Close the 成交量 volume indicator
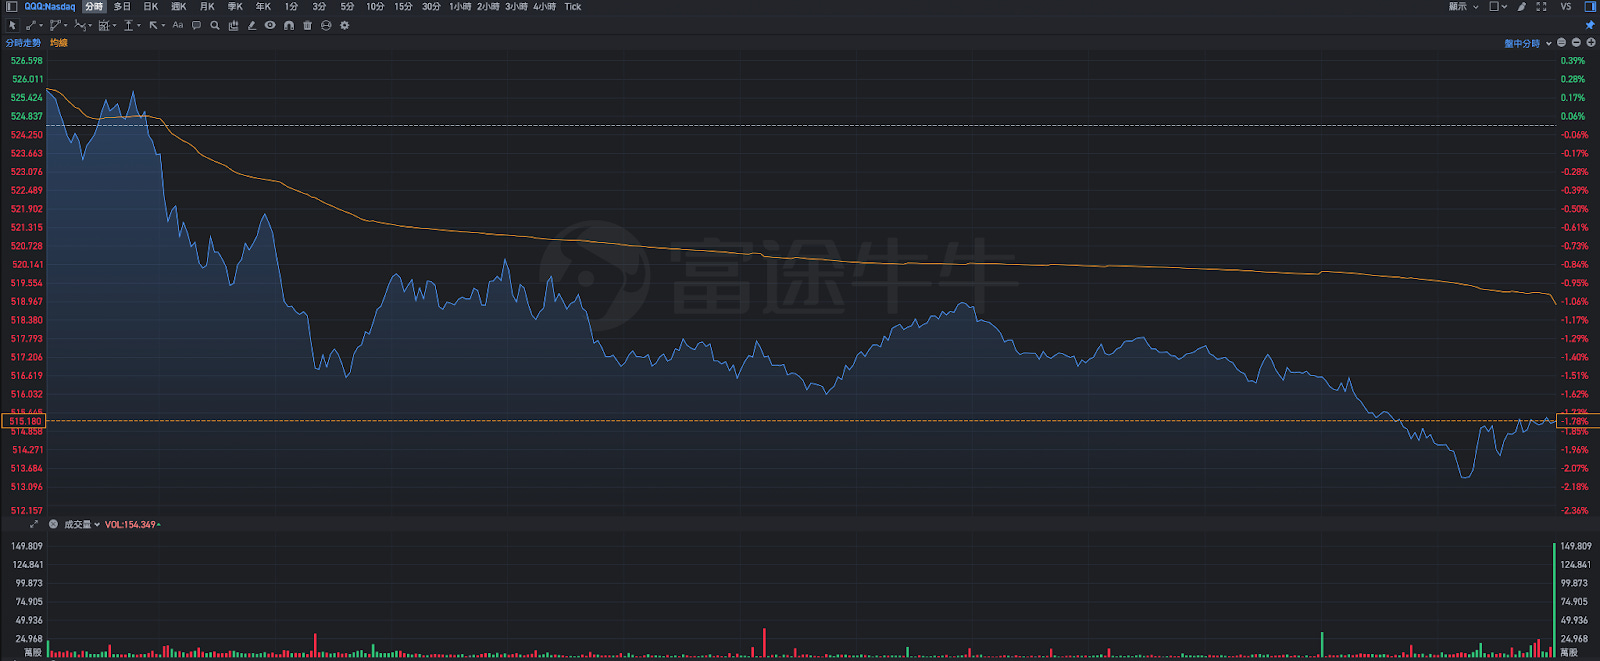Viewport: 1600px width, 661px height. tap(53, 524)
